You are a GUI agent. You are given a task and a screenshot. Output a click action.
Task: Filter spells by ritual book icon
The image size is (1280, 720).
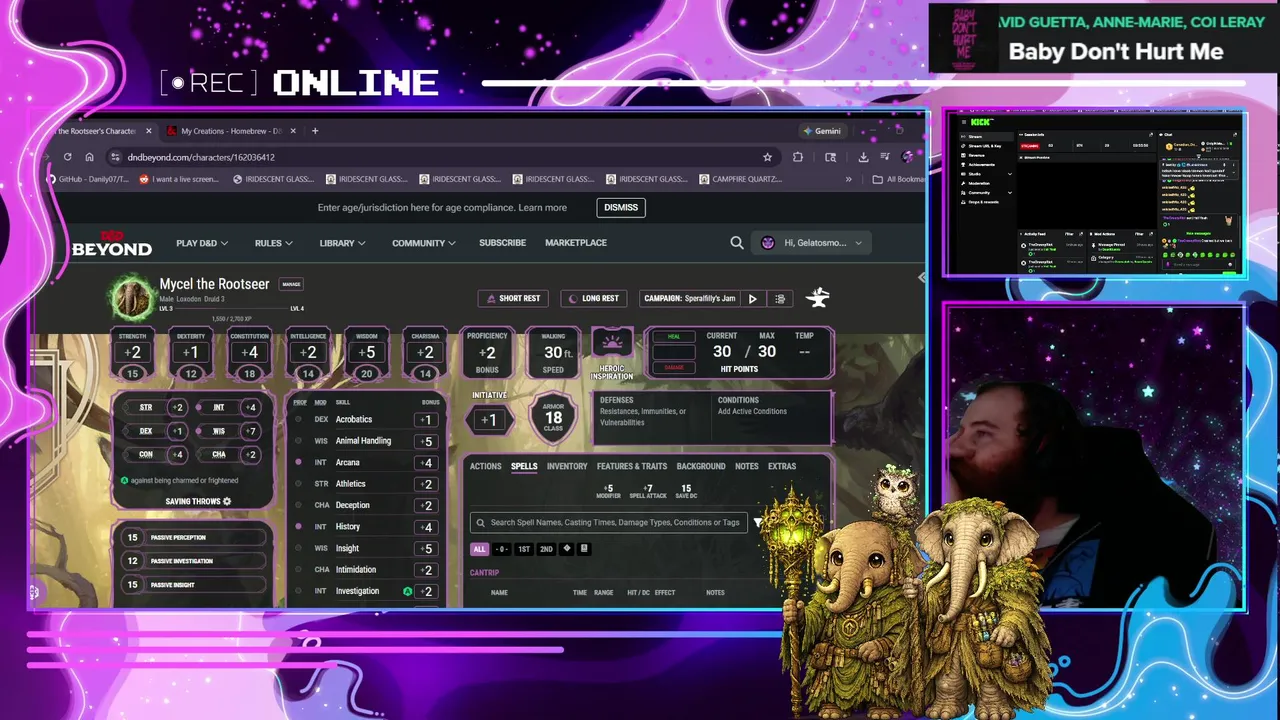pos(584,548)
